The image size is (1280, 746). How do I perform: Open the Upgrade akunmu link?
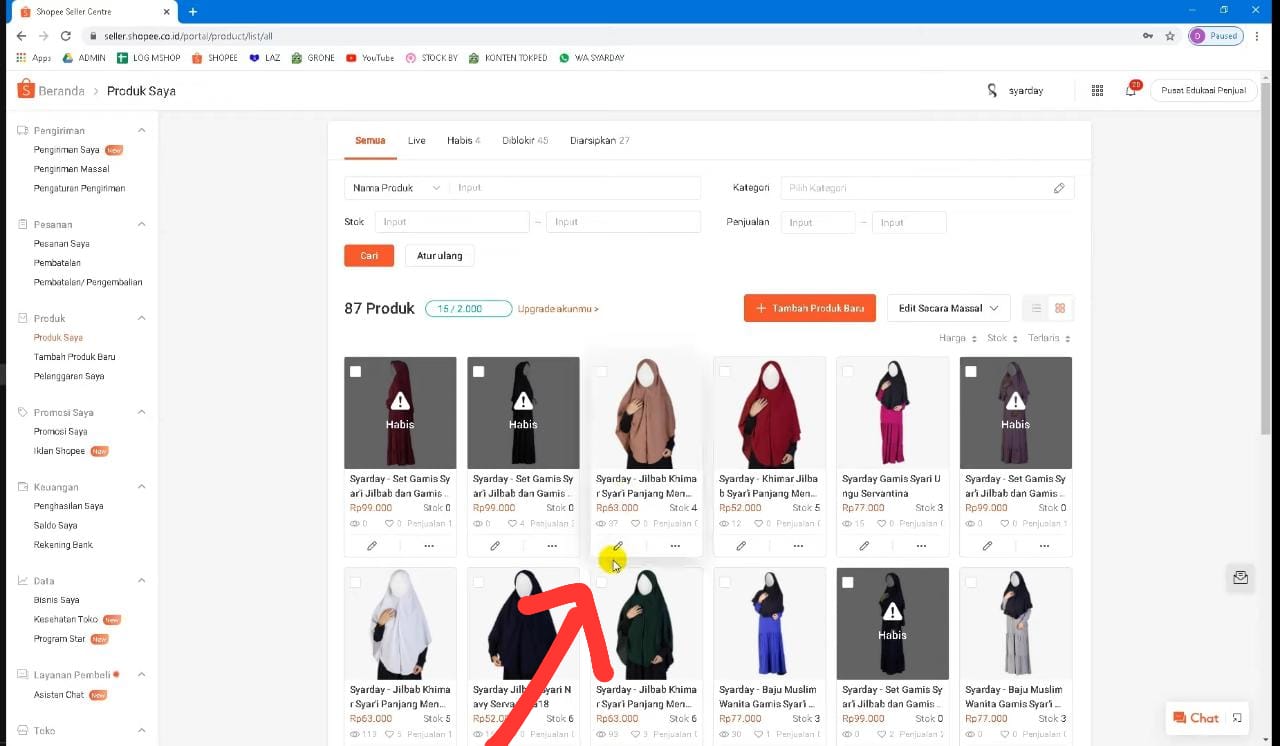coord(556,309)
